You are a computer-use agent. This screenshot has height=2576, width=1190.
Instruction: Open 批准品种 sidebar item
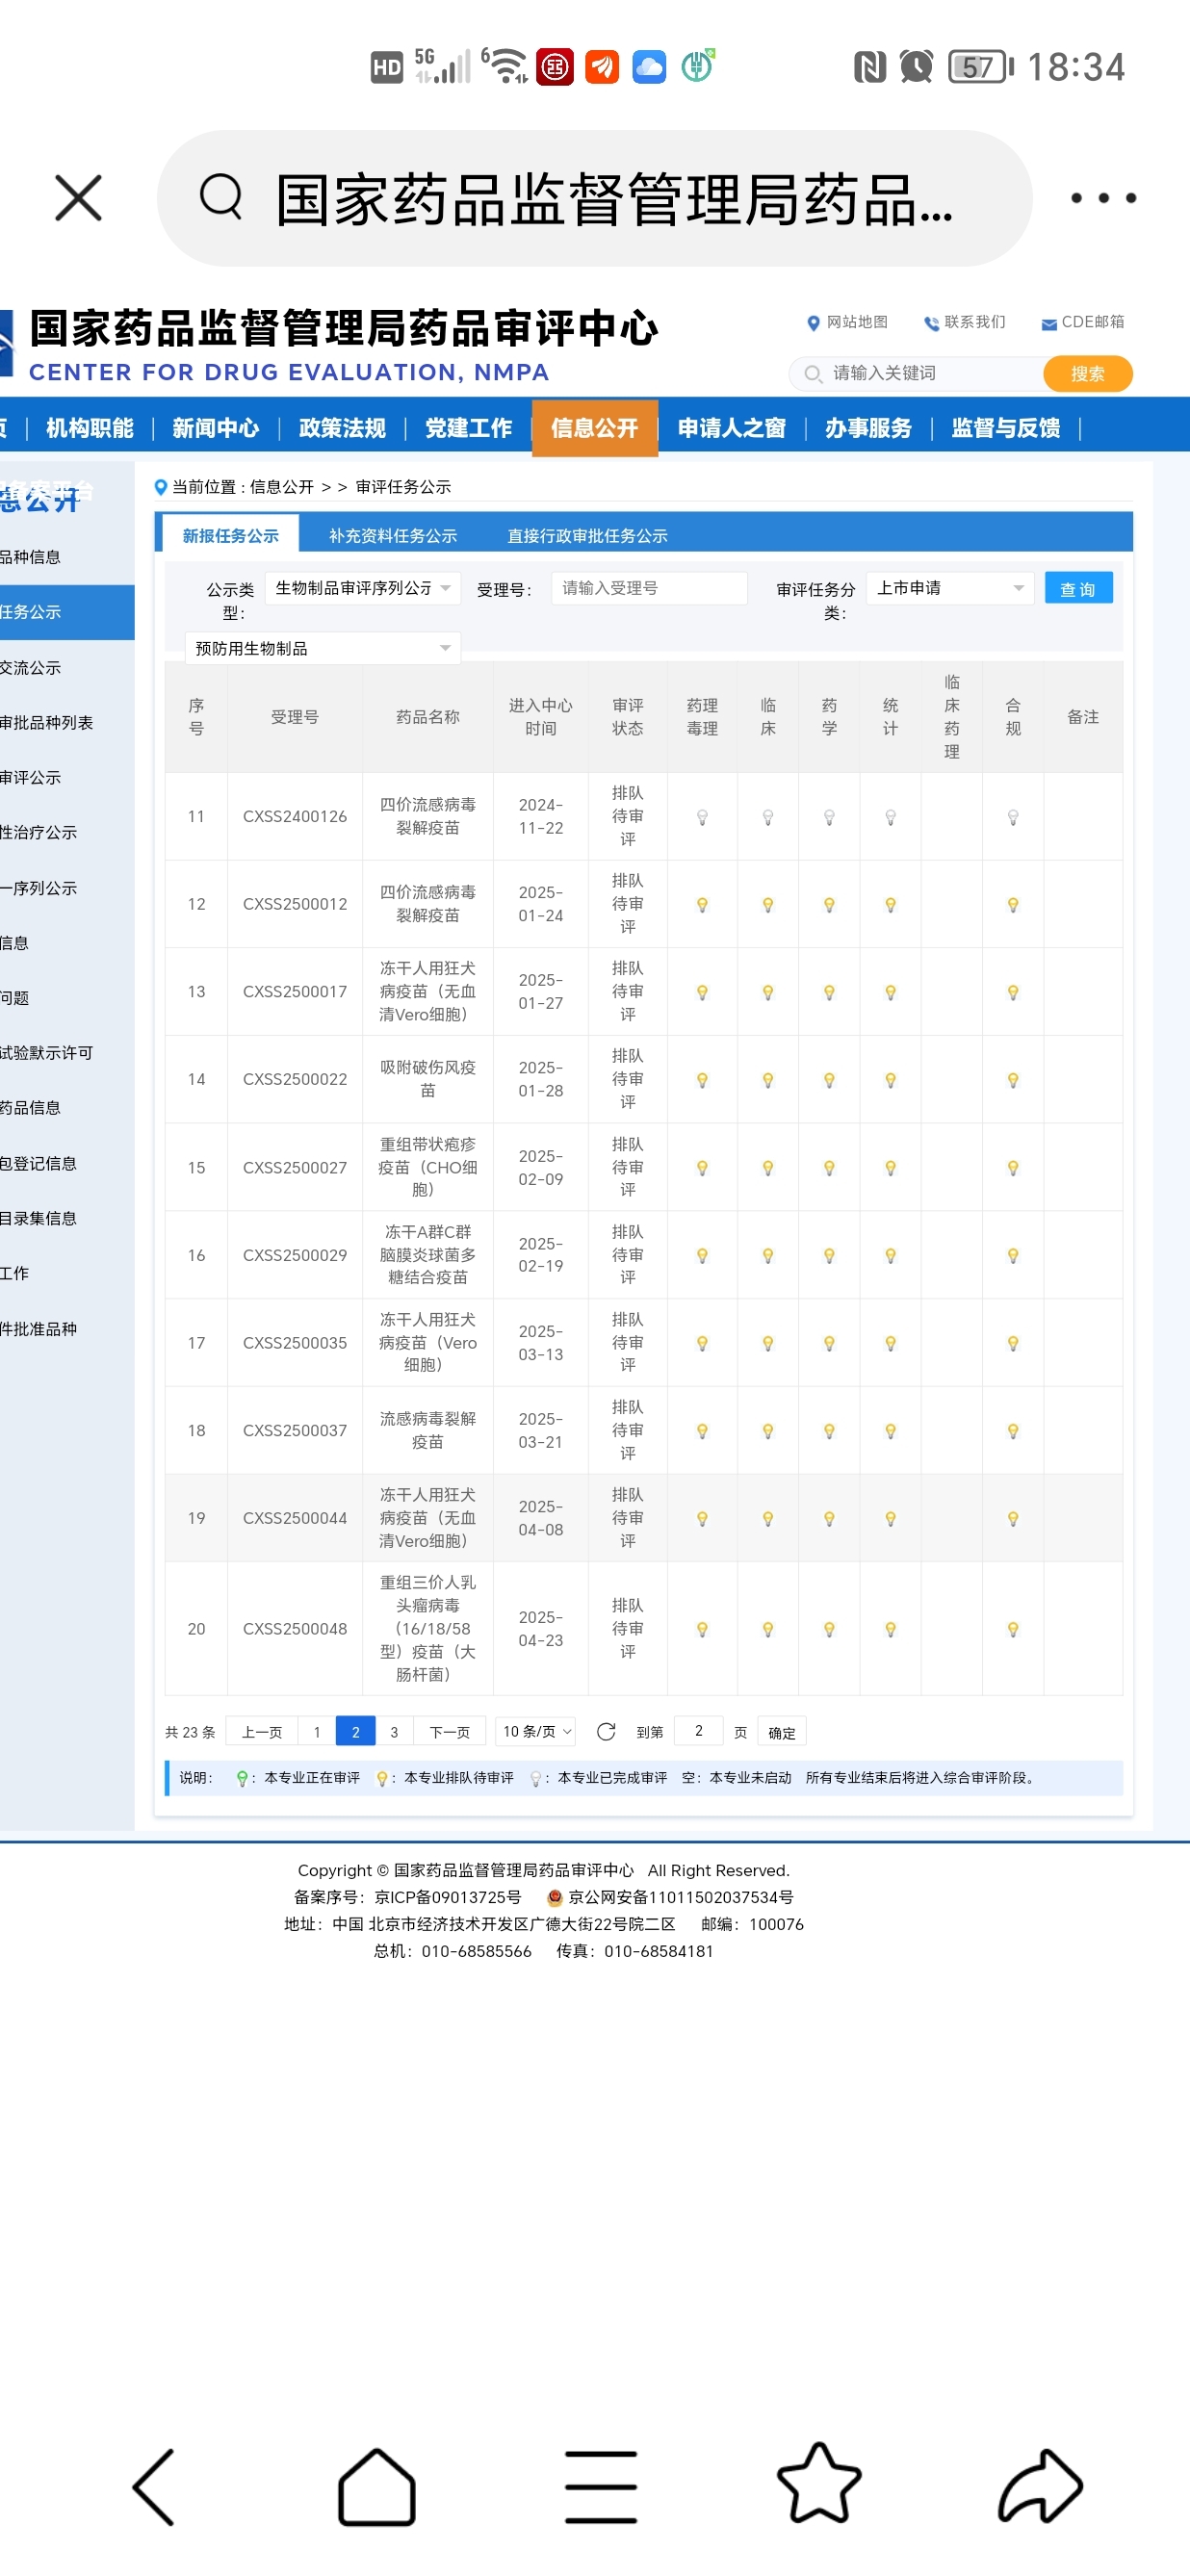(39, 1329)
